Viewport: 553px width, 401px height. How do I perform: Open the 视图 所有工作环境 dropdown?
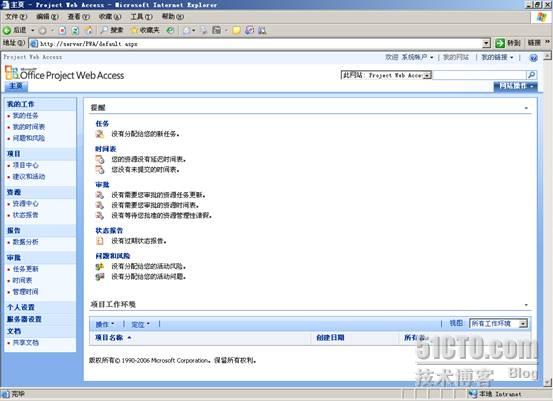(x=498, y=323)
